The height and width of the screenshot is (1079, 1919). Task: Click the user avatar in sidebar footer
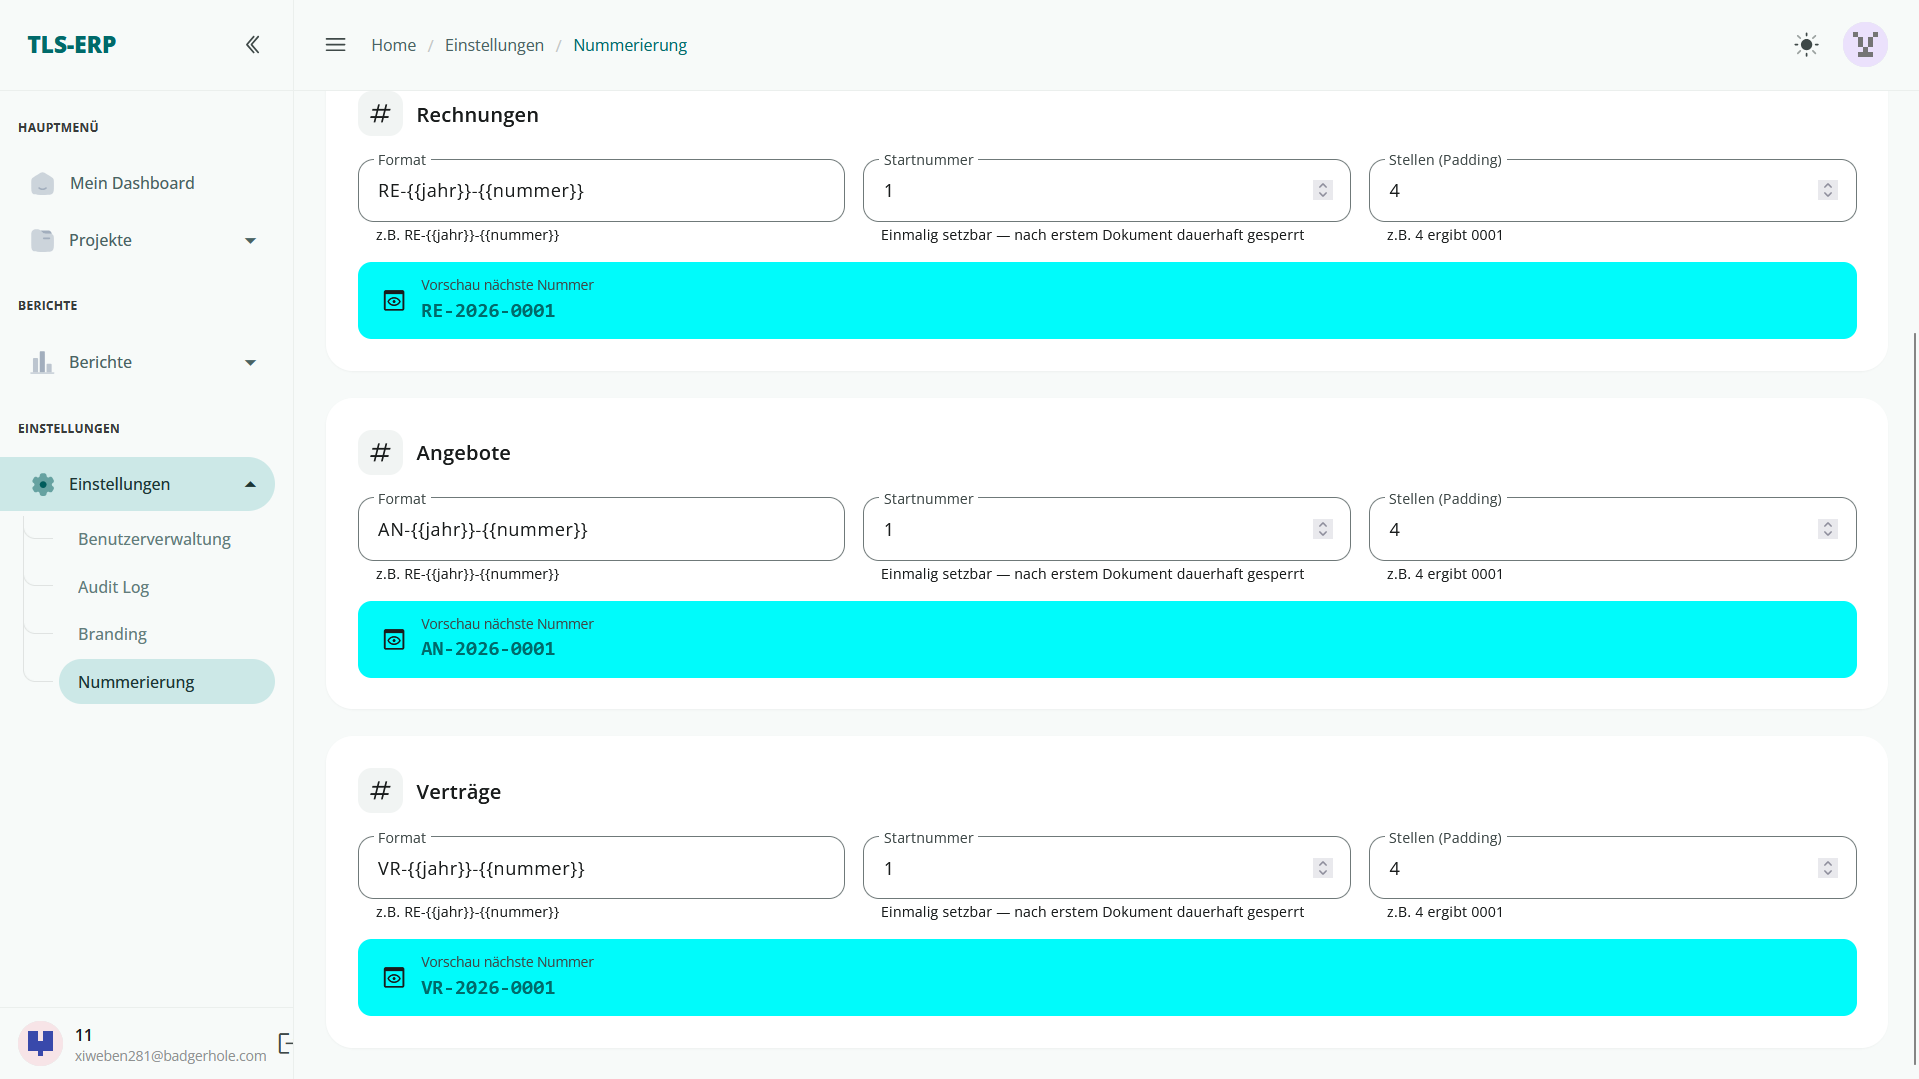pos(40,1044)
